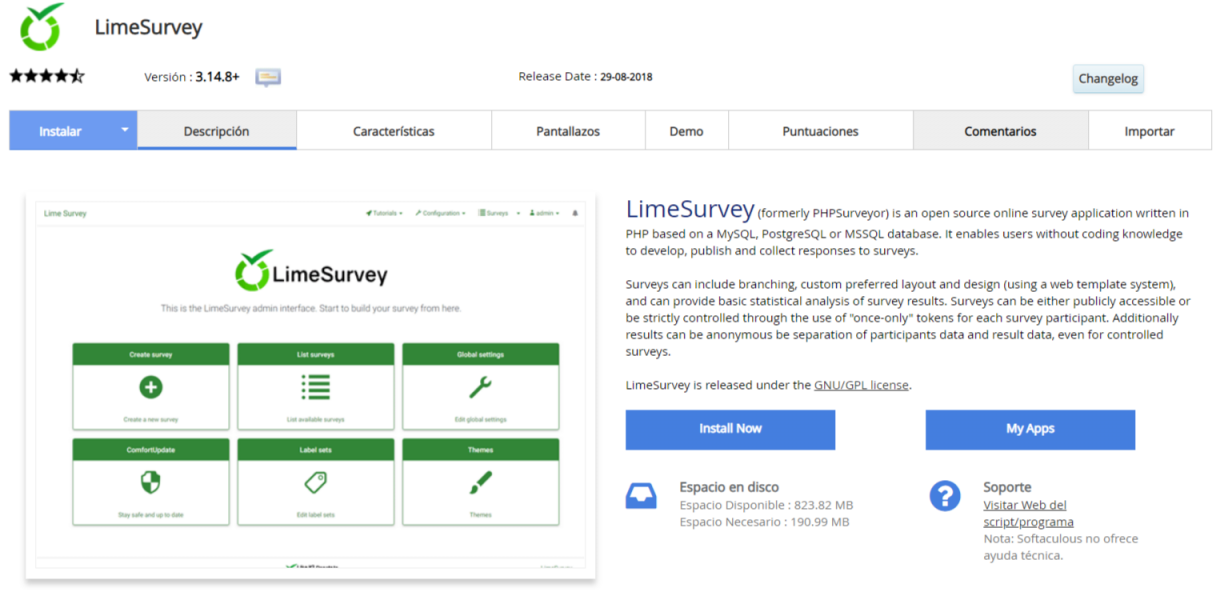Click the Release Date 29-08-2018 text
This screenshot has width=1226, height=590.
(x=585, y=76)
